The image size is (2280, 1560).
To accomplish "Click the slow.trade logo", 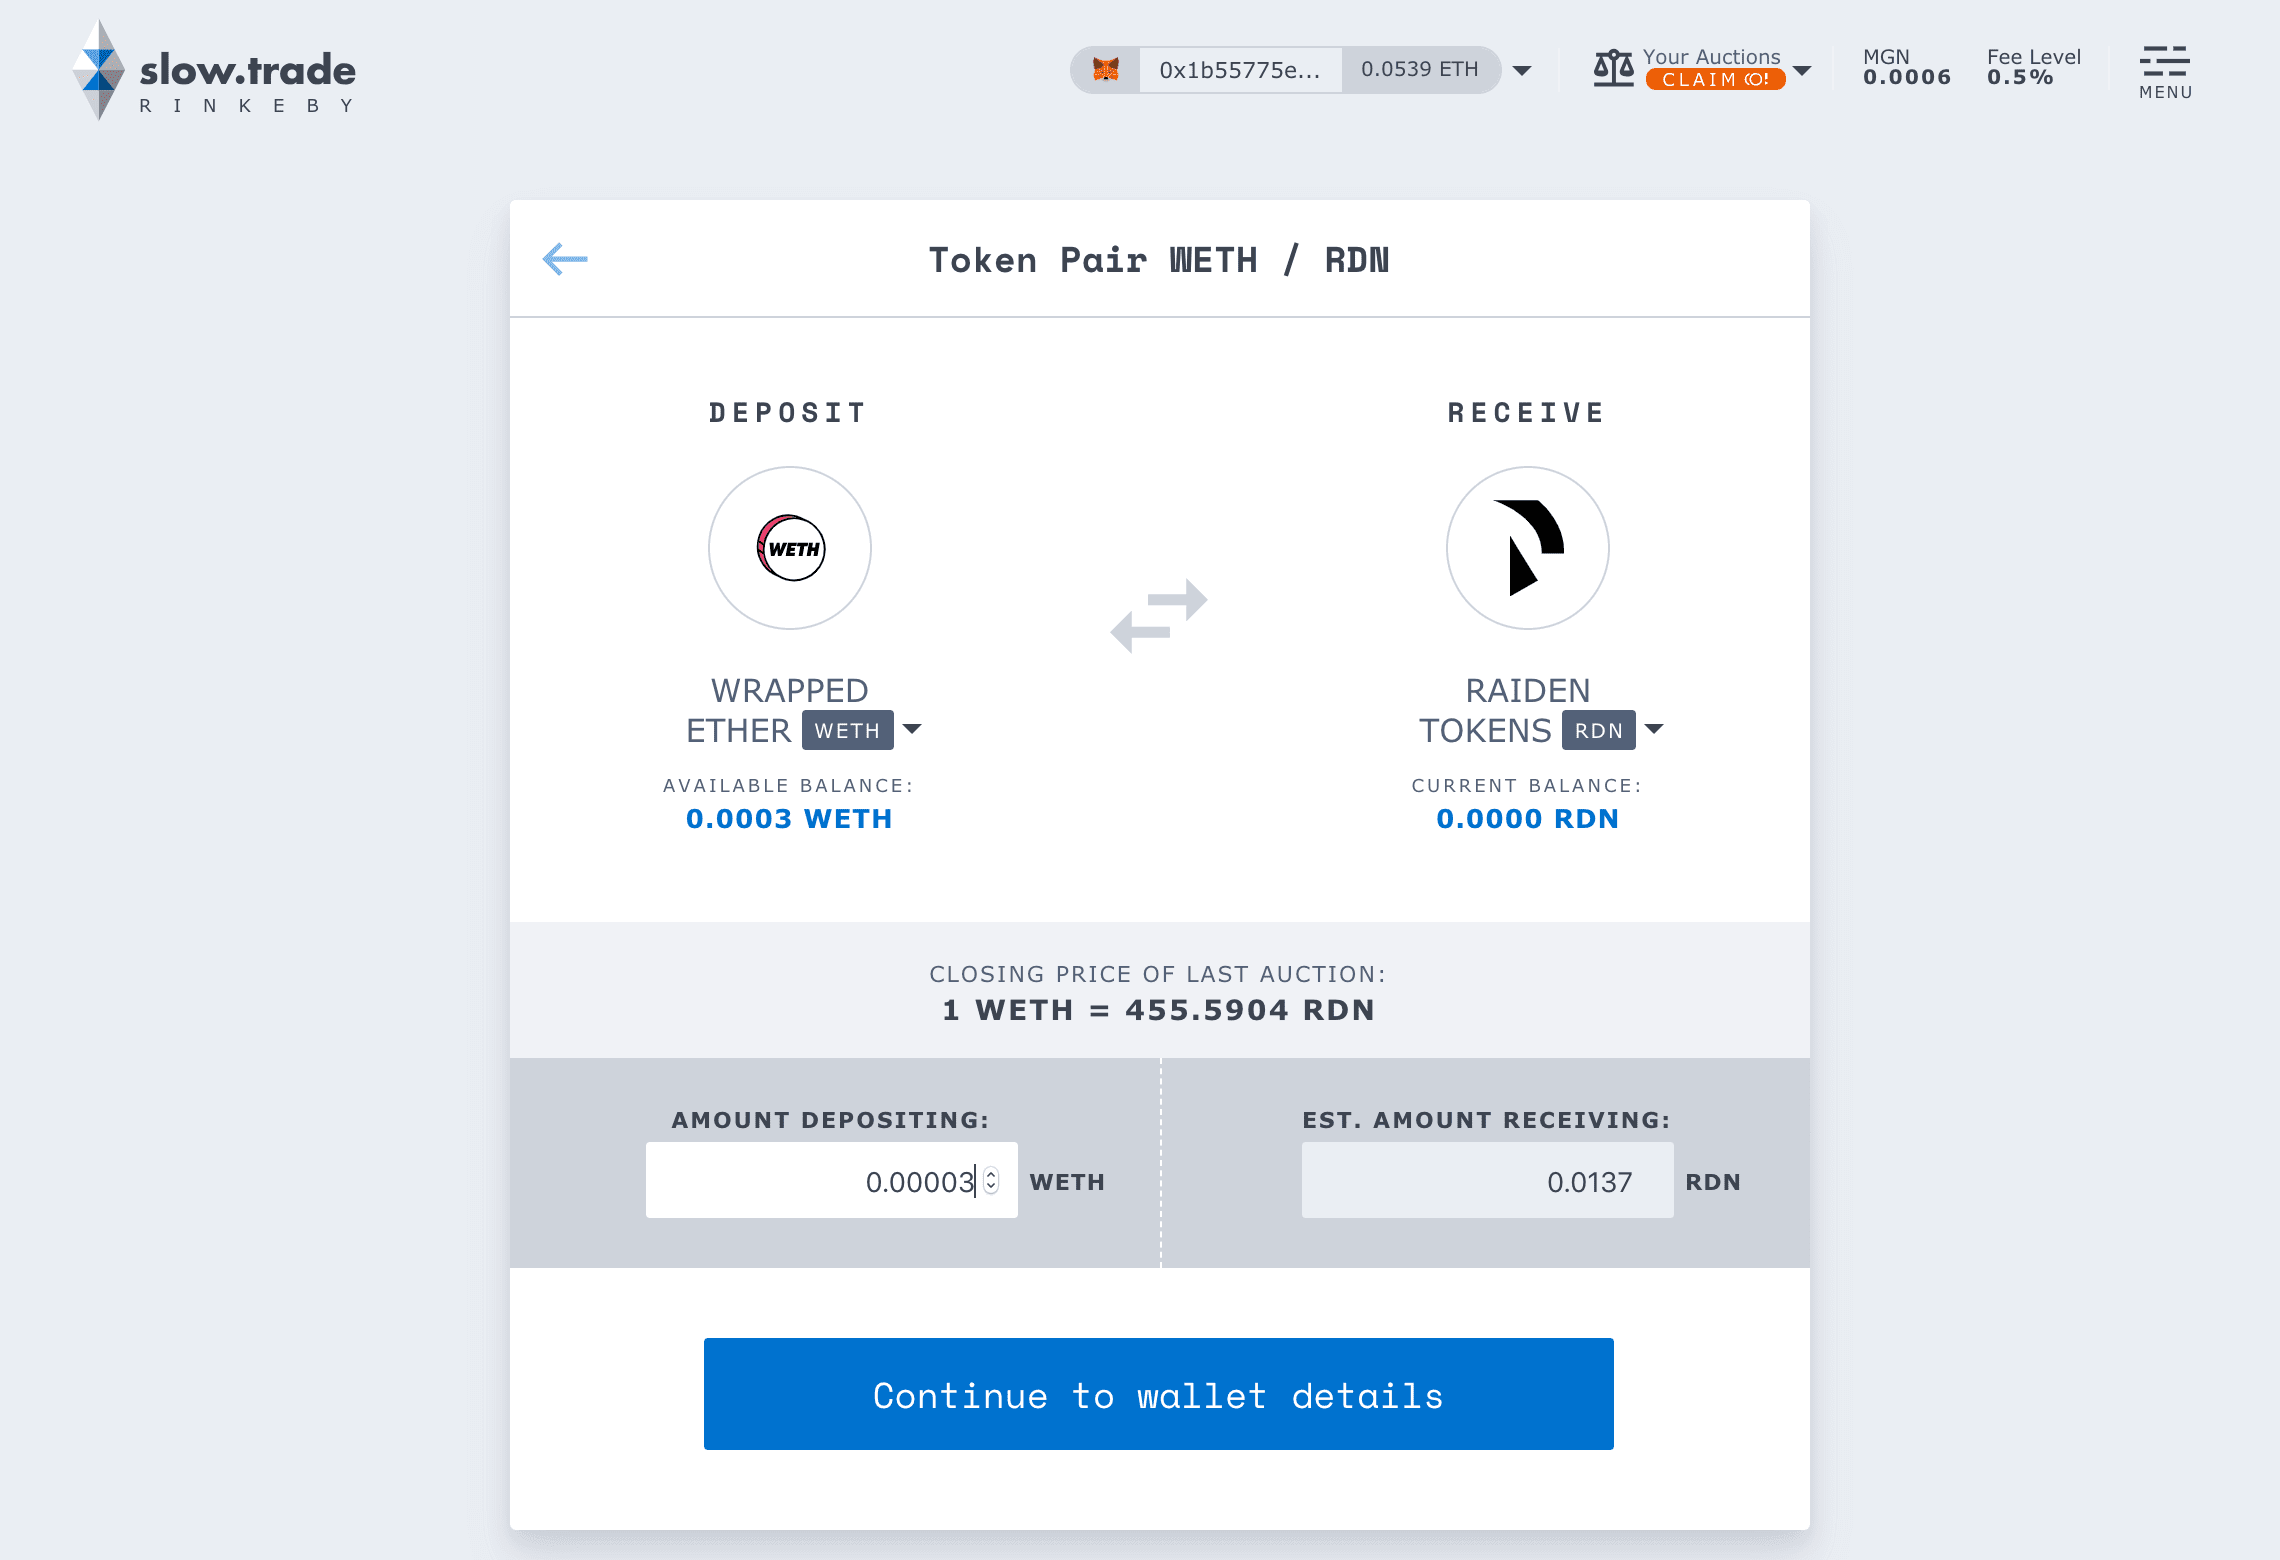I will [215, 70].
